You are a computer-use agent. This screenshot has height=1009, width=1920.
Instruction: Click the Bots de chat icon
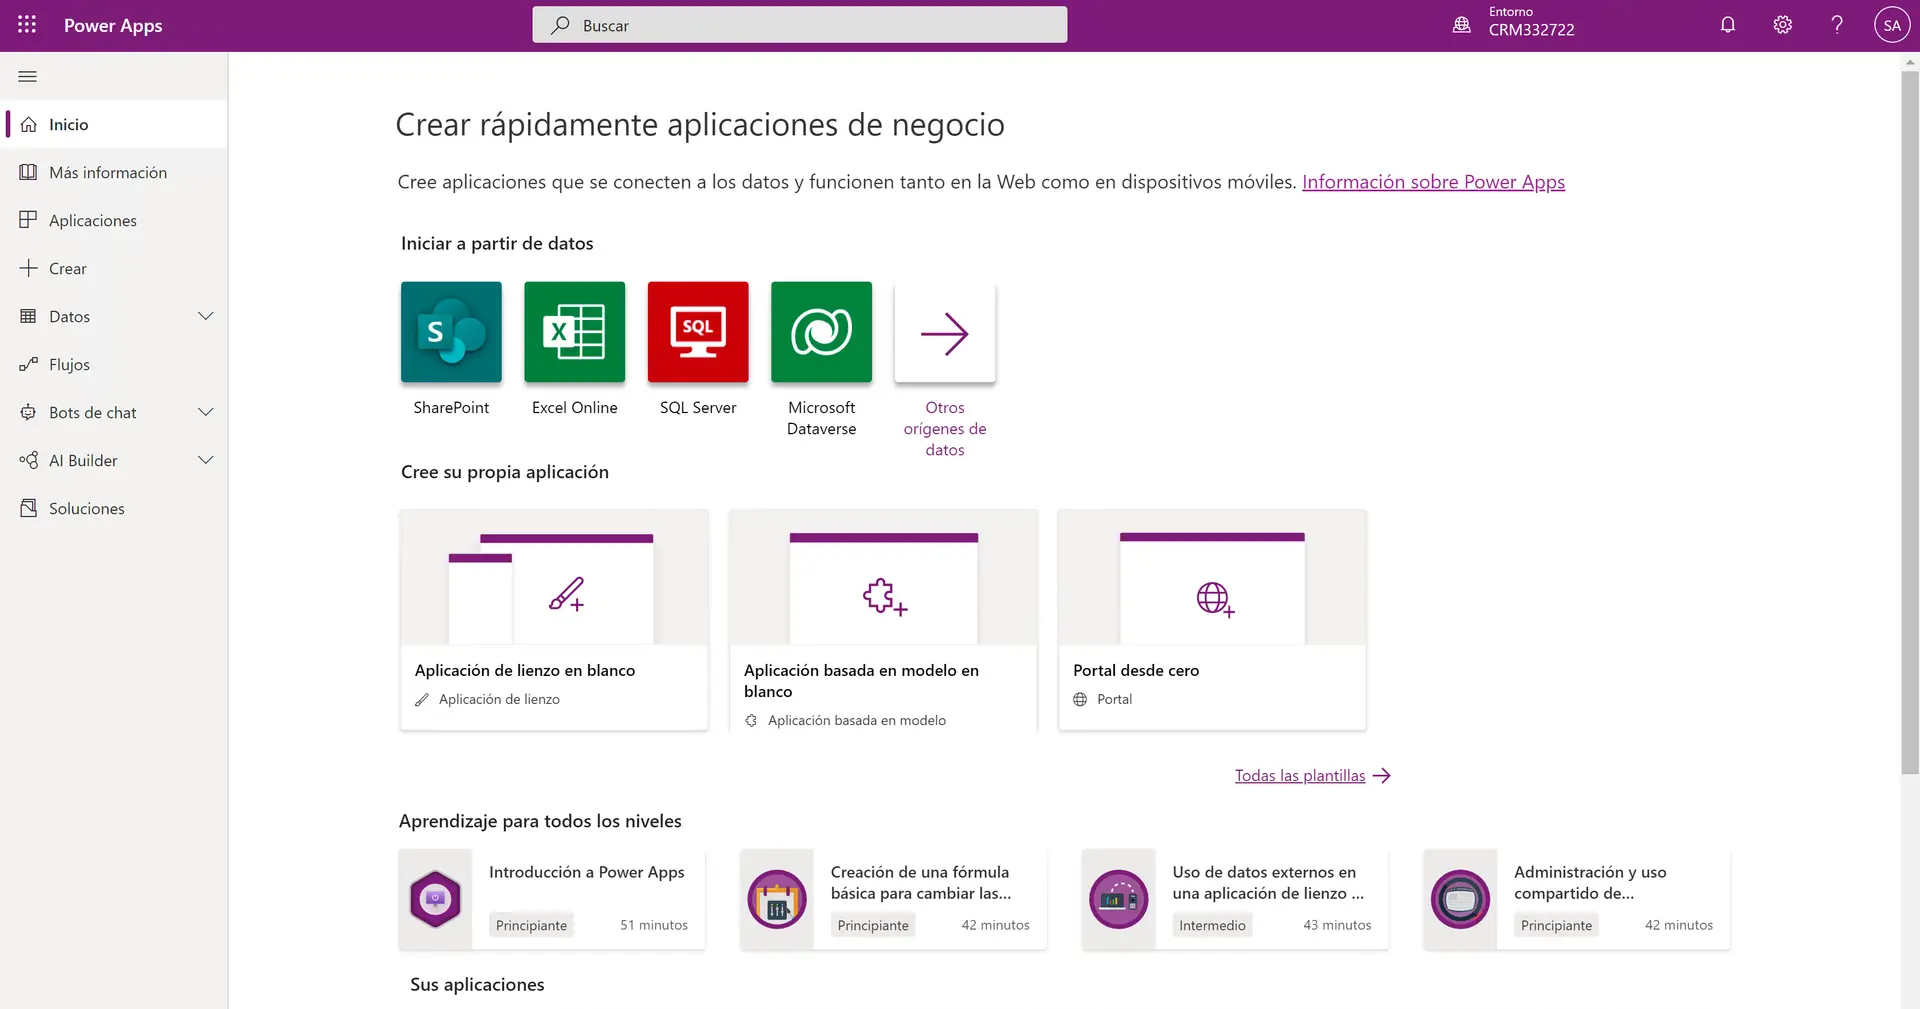click(x=29, y=412)
